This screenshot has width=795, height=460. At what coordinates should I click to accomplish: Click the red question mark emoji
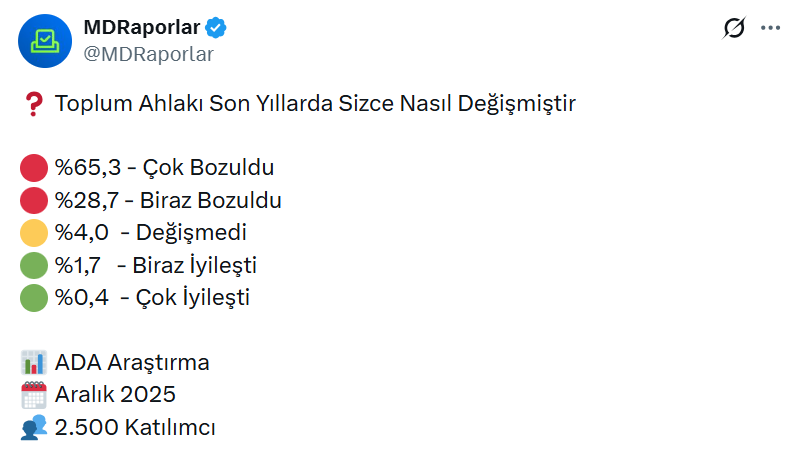coord(33,104)
